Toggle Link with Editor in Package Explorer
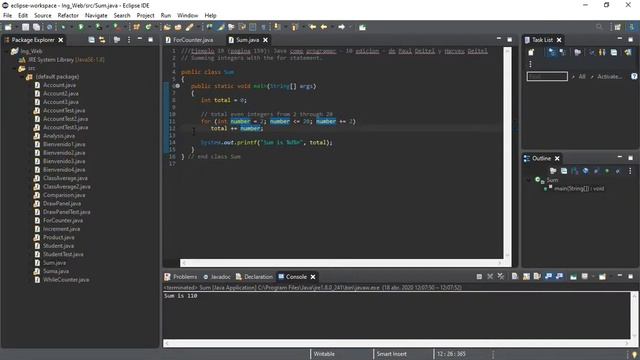The image size is (640, 360). [x=102, y=40]
